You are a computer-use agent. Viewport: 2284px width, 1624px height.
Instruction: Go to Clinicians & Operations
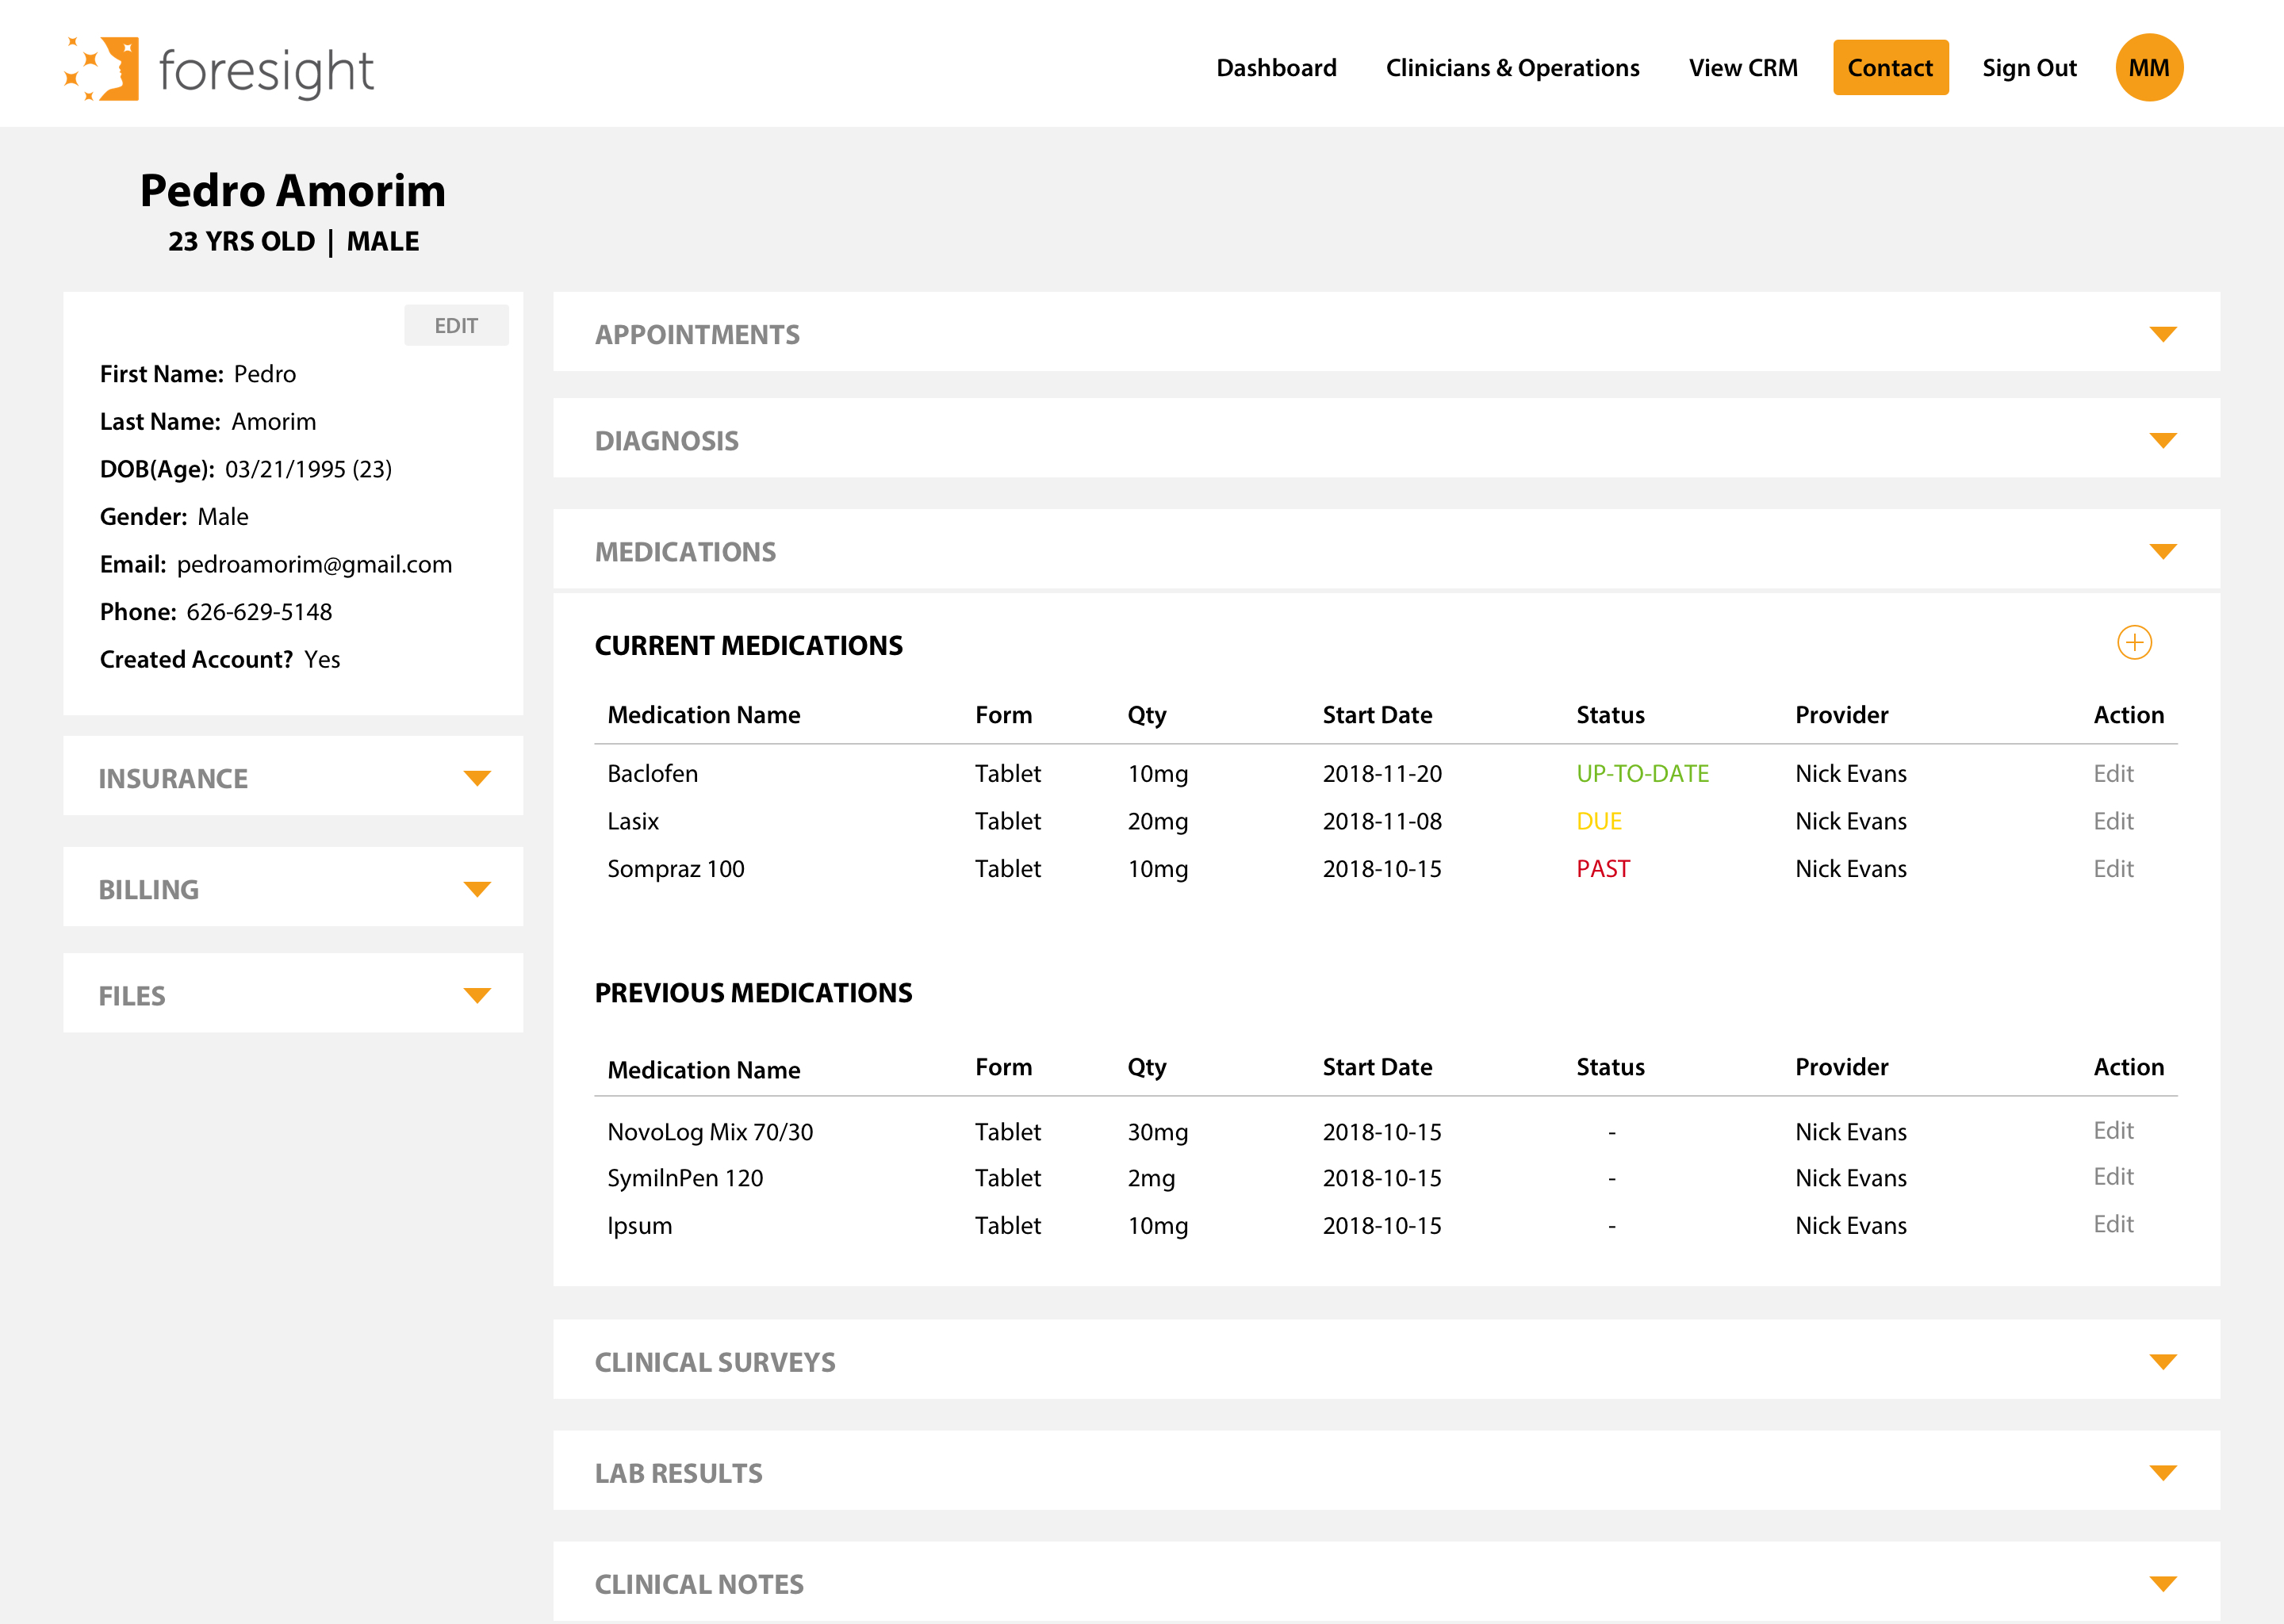click(1511, 68)
